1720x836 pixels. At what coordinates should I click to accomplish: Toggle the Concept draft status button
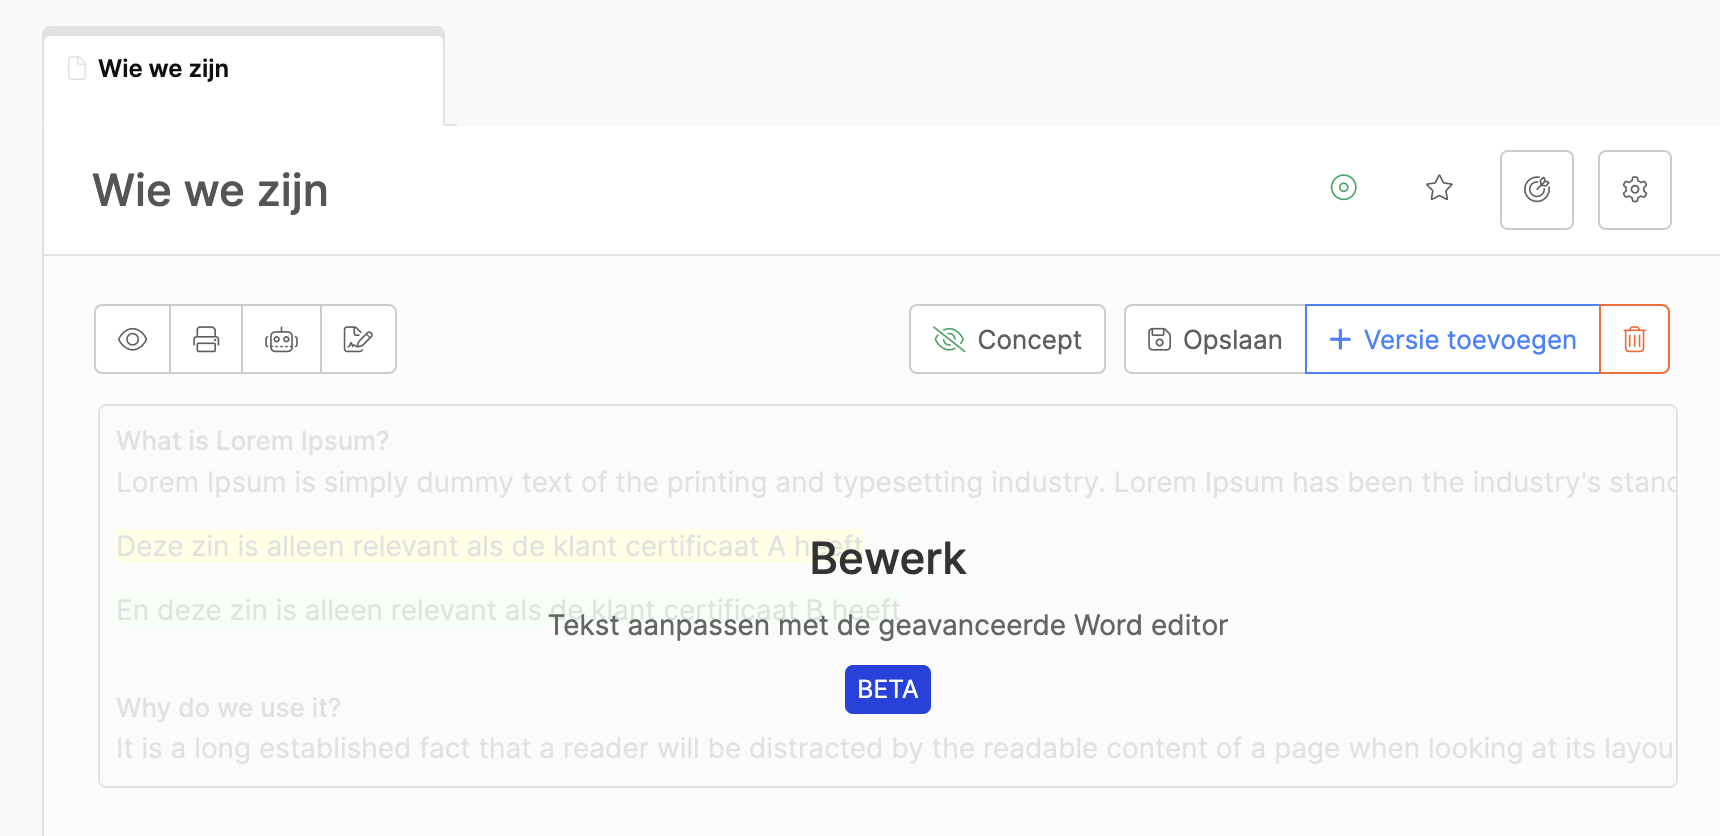pyautogui.click(x=1007, y=339)
